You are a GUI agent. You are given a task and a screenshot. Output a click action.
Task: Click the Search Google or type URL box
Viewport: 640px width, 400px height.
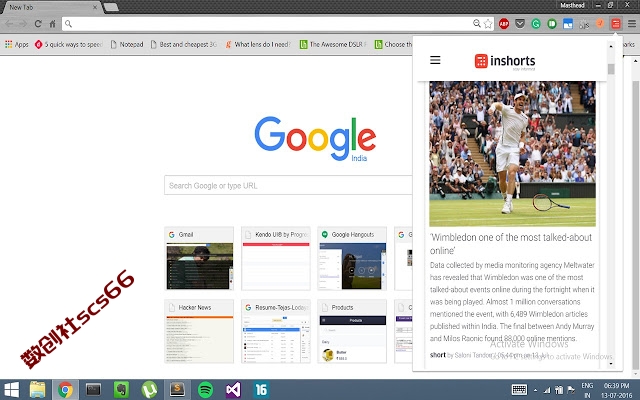pyautogui.click(x=288, y=185)
